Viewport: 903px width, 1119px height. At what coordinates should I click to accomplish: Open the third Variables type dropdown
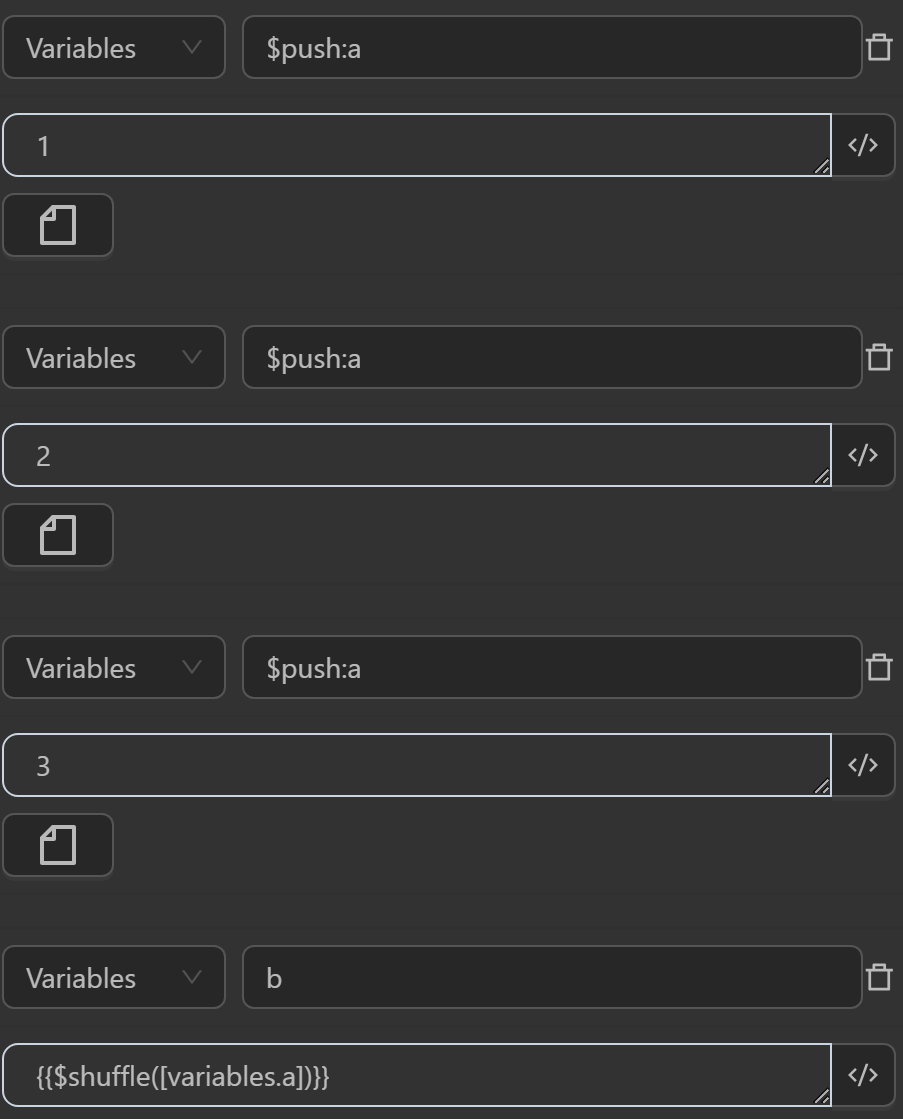[x=114, y=667]
